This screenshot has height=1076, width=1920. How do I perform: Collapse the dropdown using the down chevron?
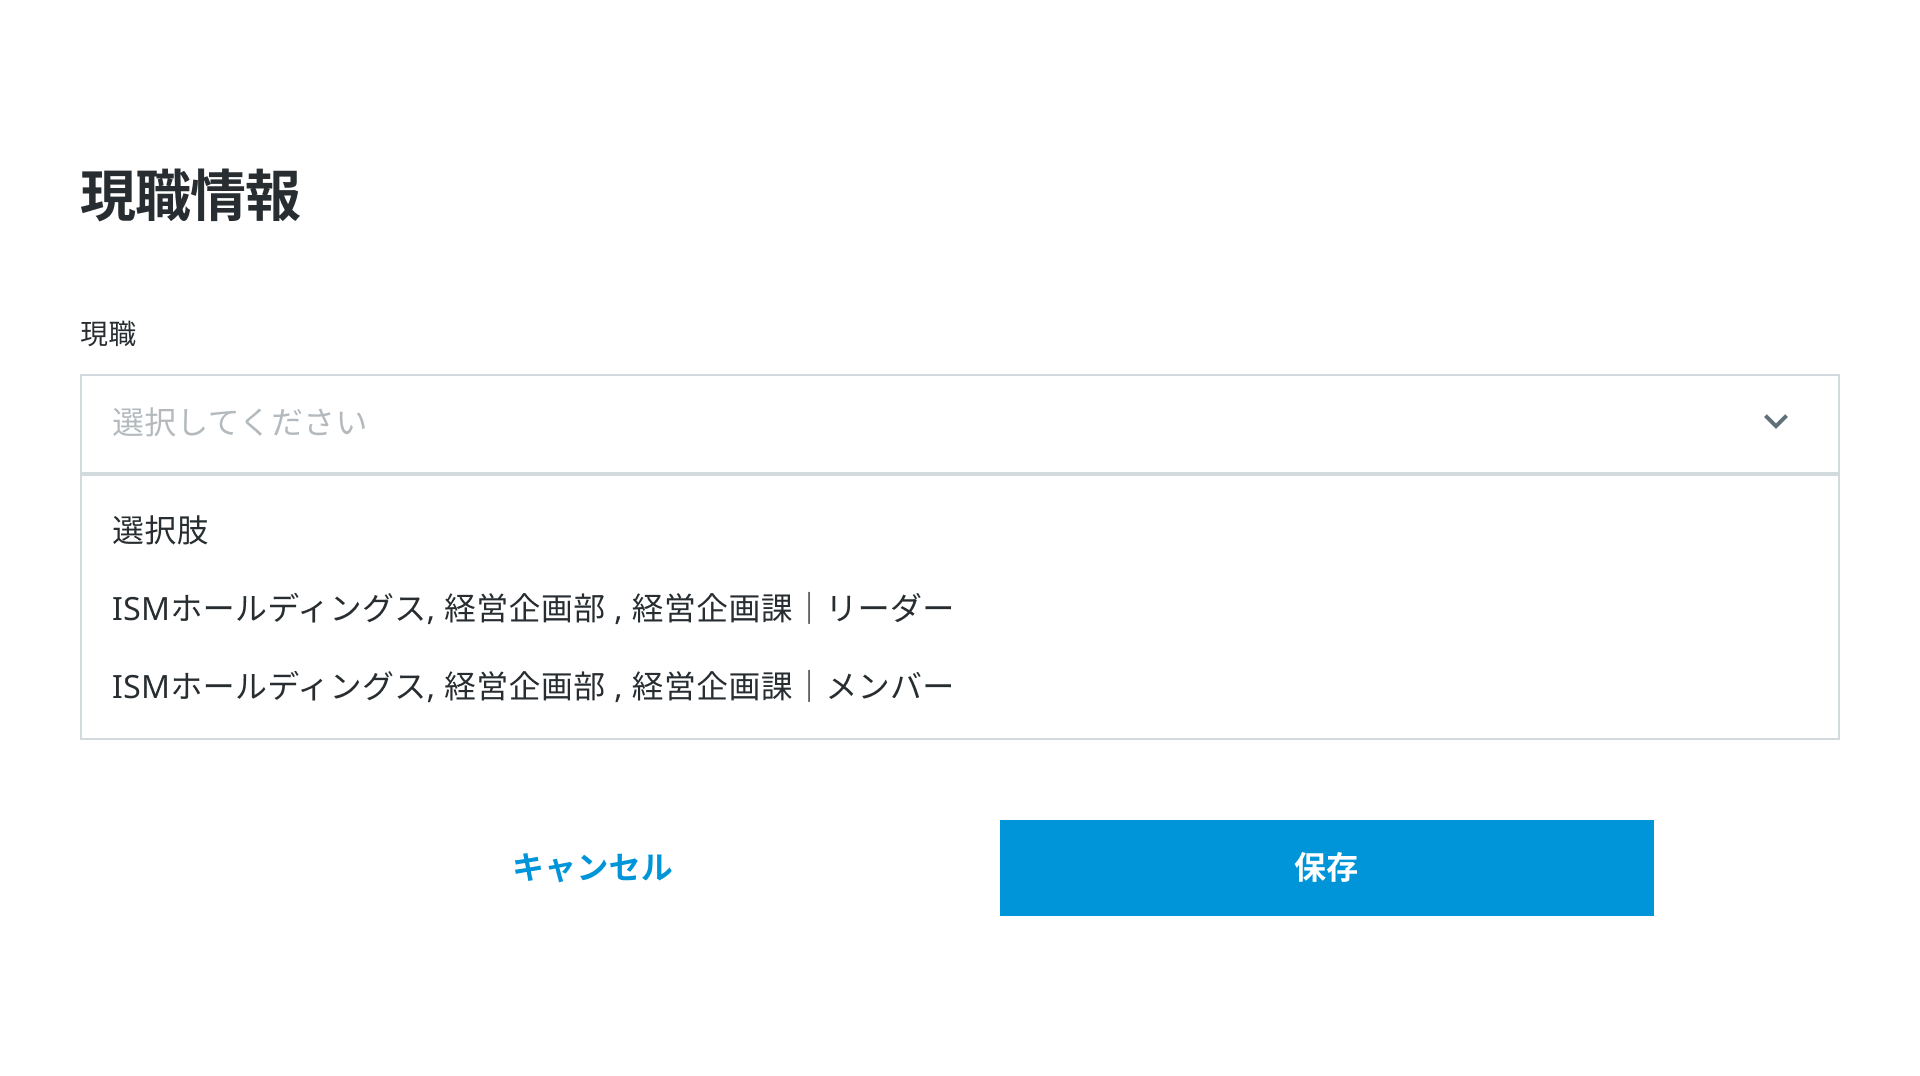(x=1775, y=422)
